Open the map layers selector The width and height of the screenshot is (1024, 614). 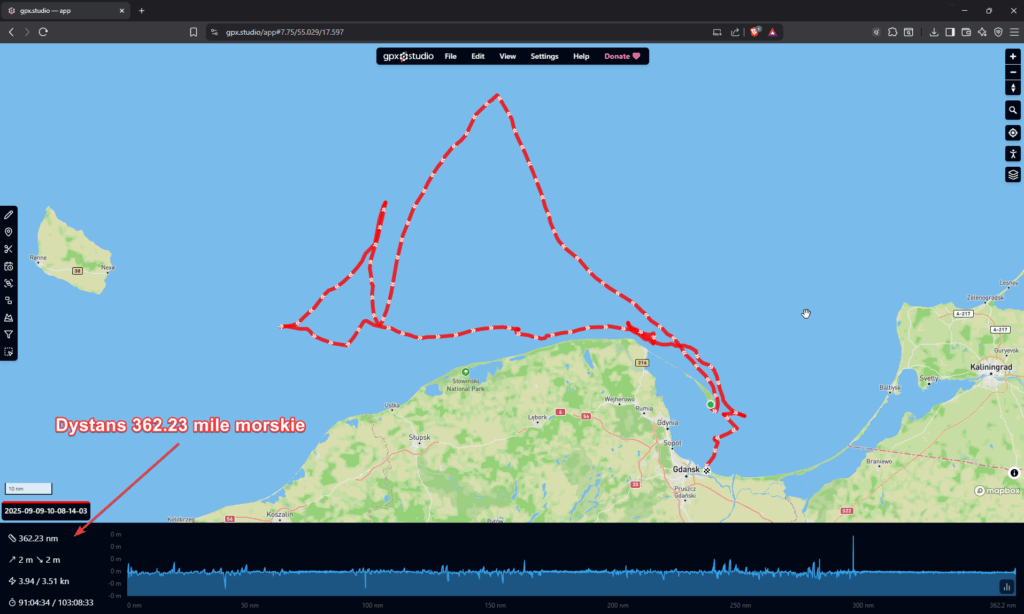pyautogui.click(x=1013, y=174)
